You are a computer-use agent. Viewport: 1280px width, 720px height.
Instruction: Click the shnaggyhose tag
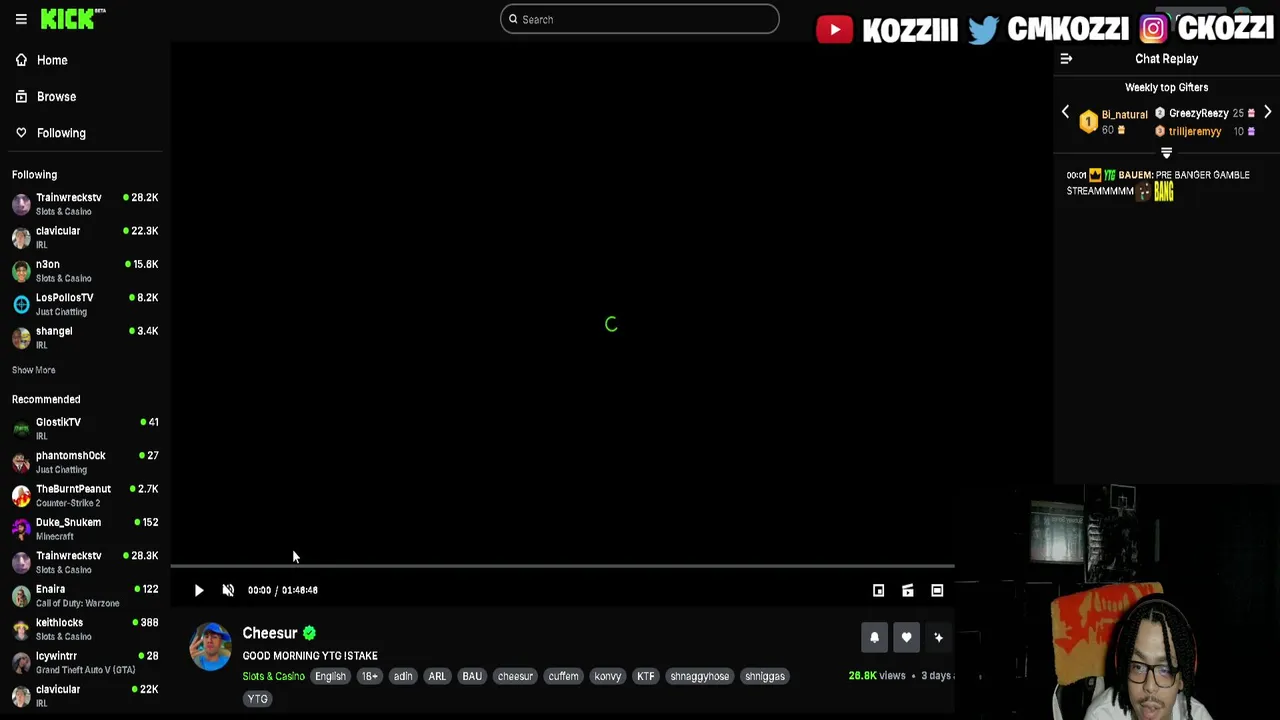point(700,676)
